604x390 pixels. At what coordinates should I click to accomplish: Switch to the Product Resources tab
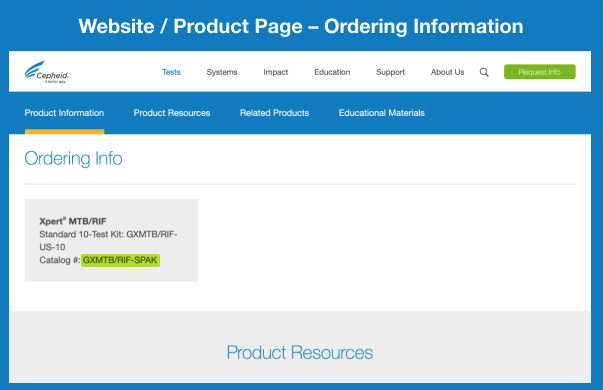click(x=172, y=113)
